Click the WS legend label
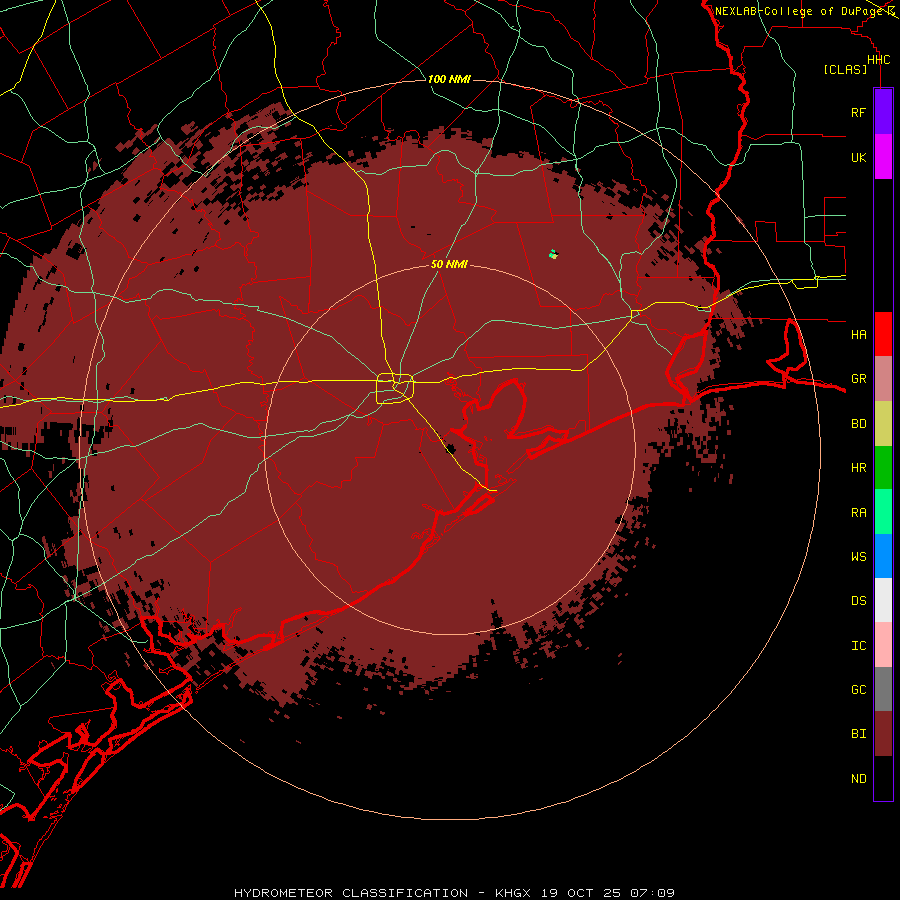The image size is (900, 900). pyautogui.click(x=859, y=556)
